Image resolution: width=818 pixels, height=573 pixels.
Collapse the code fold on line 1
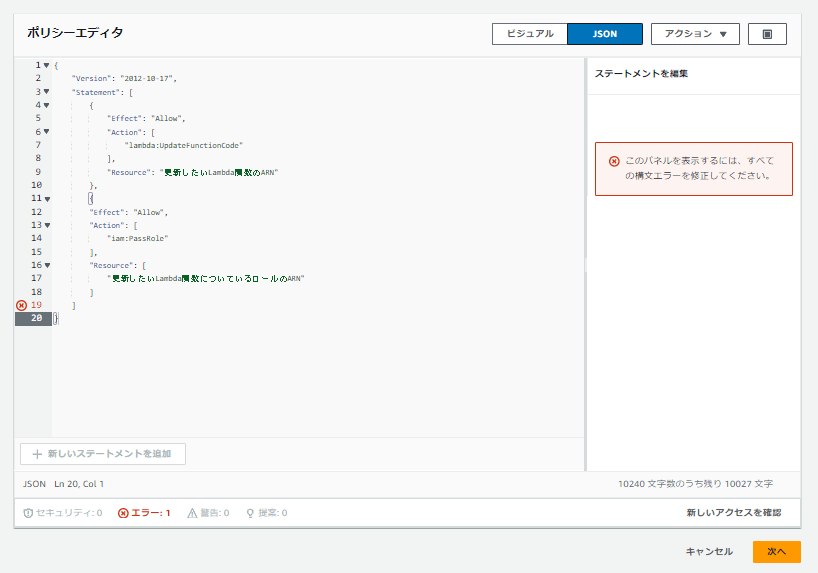[x=46, y=65]
